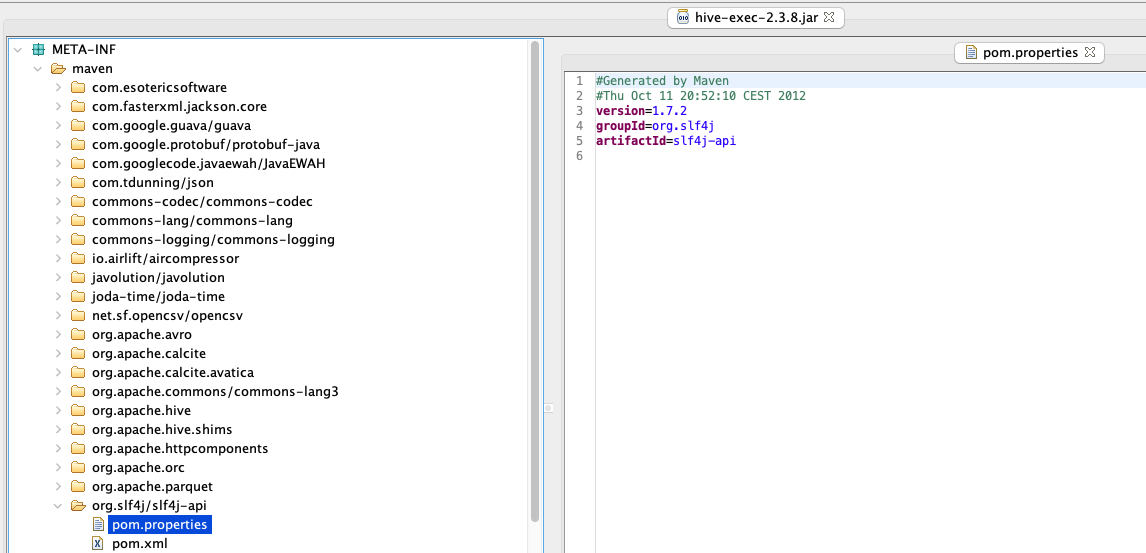Click the org.apache.hive.shims folder icon
This screenshot has height=553, width=1146.
78,430
